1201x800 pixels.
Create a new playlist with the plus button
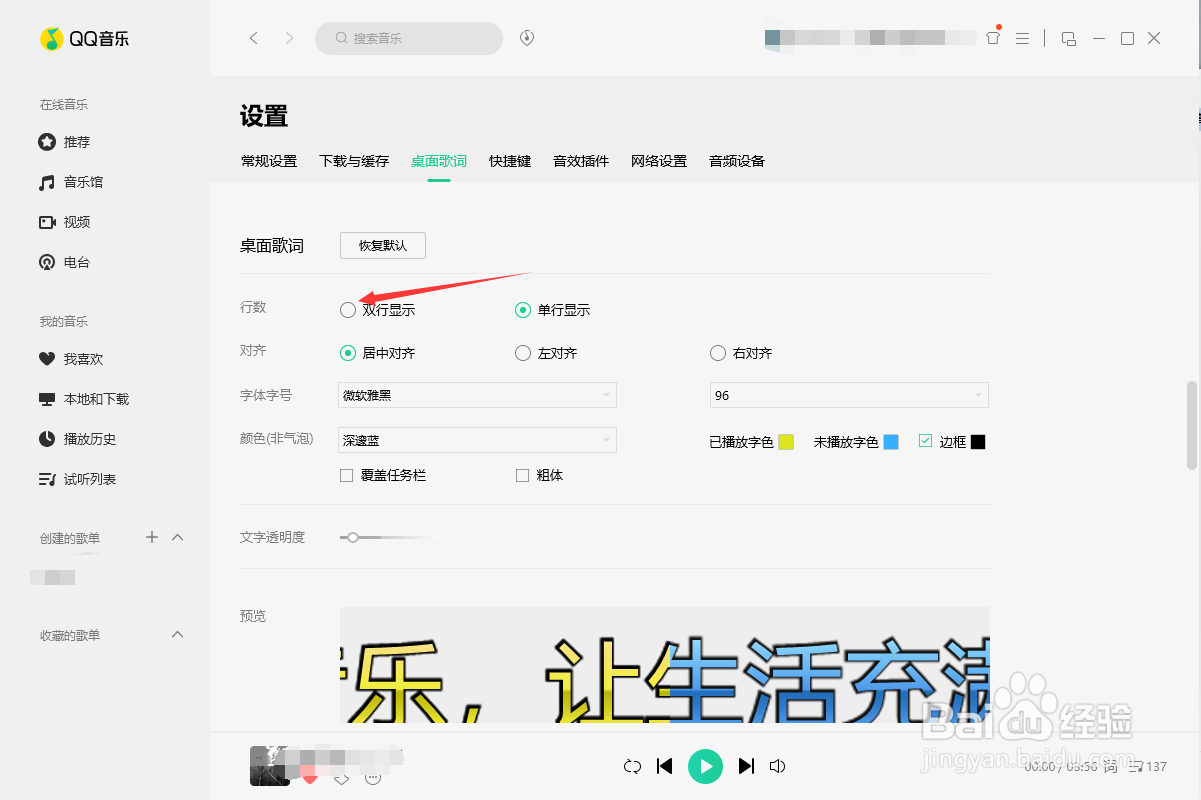[x=151, y=537]
